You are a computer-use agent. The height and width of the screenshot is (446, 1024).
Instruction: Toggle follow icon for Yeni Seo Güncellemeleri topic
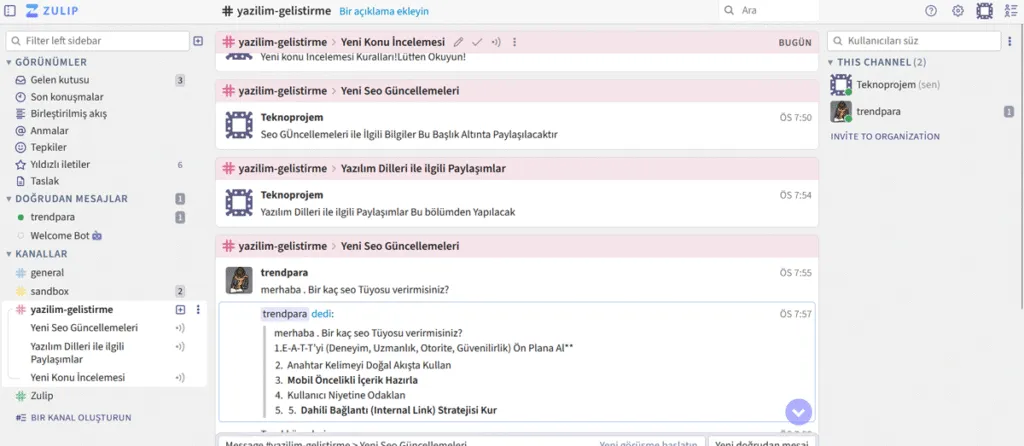(180, 327)
